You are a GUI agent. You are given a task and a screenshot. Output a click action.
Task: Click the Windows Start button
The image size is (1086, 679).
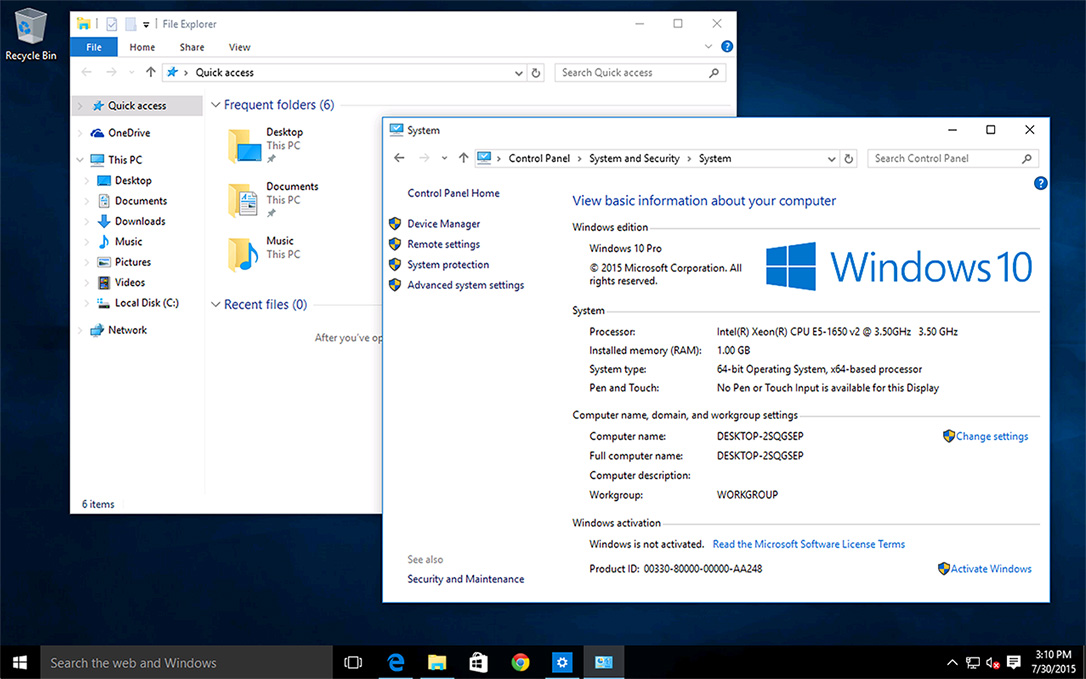tap(19, 662)
